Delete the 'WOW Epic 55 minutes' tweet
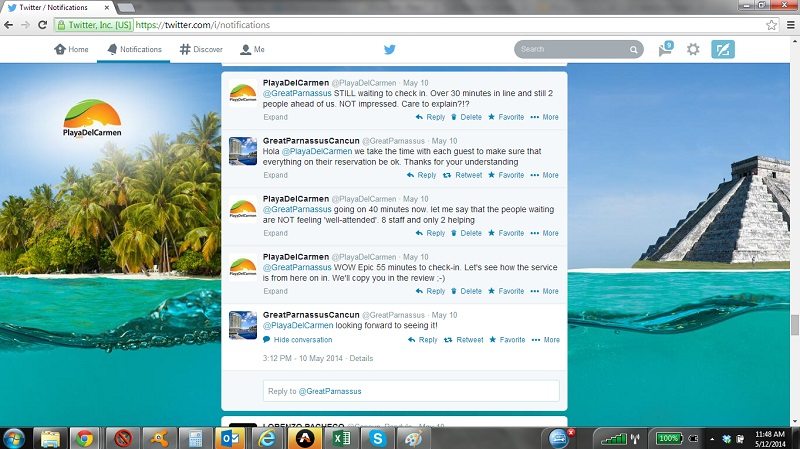Image resolution: width=800 pixels, height=449 pixels. click(x=466, y=291)
